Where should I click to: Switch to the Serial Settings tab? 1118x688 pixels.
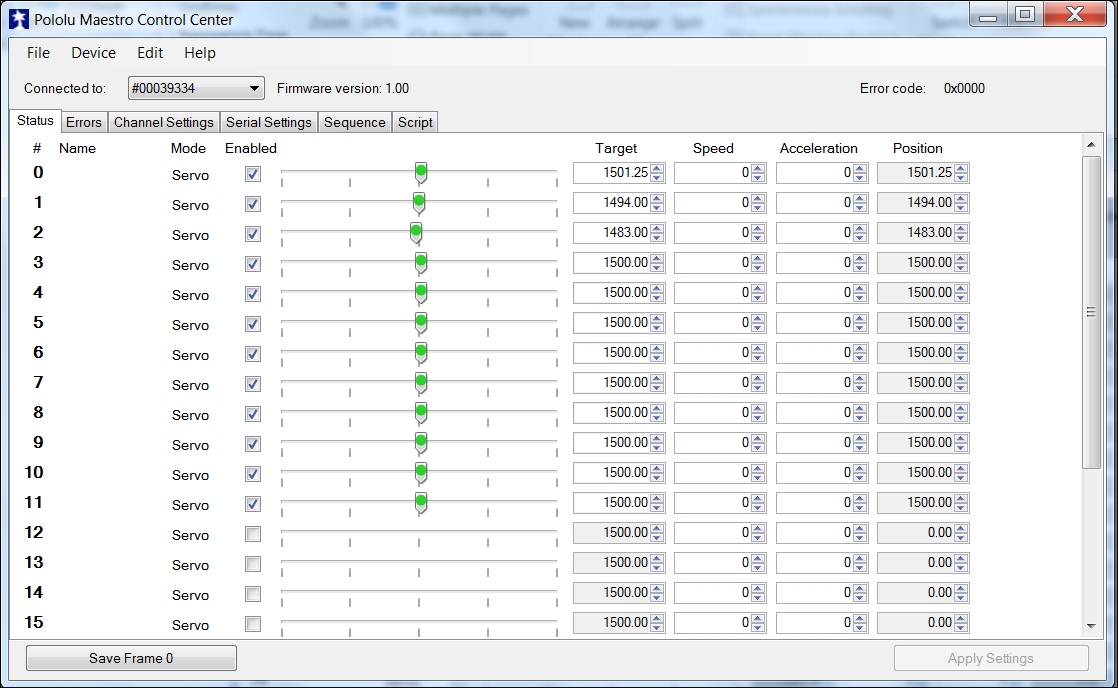point(269,122)
